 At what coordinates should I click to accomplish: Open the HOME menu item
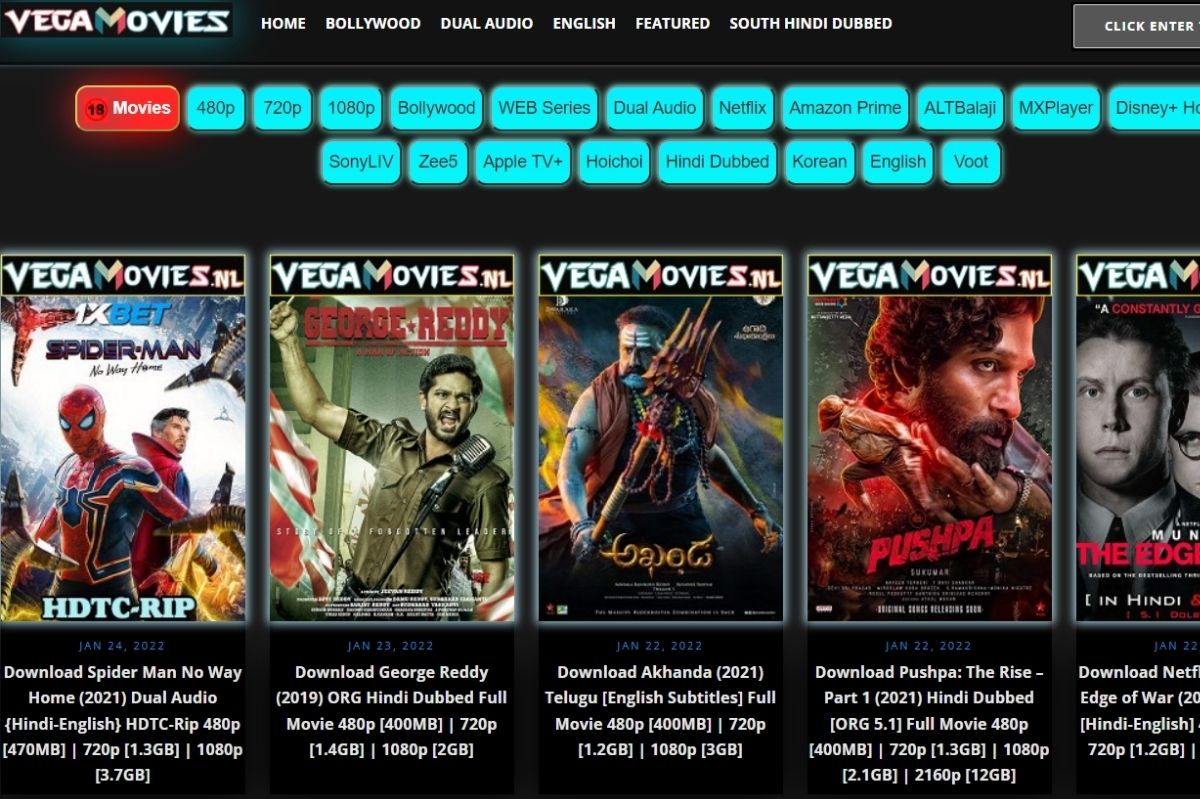point(283,23)
